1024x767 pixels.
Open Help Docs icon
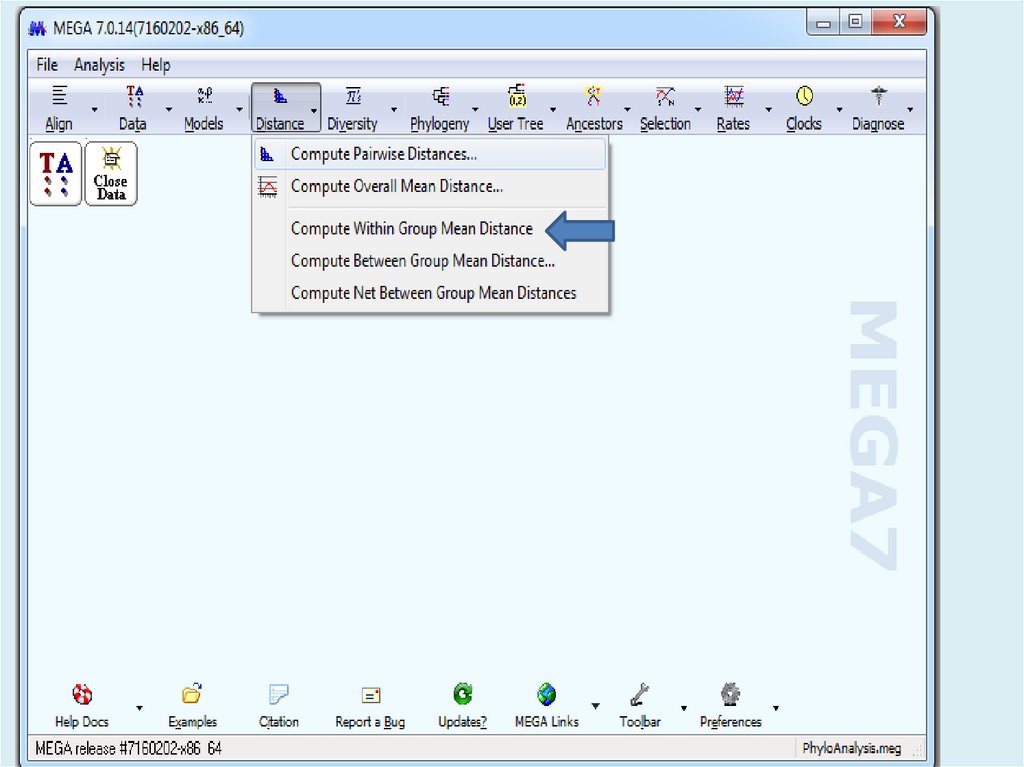pos(82,694)
